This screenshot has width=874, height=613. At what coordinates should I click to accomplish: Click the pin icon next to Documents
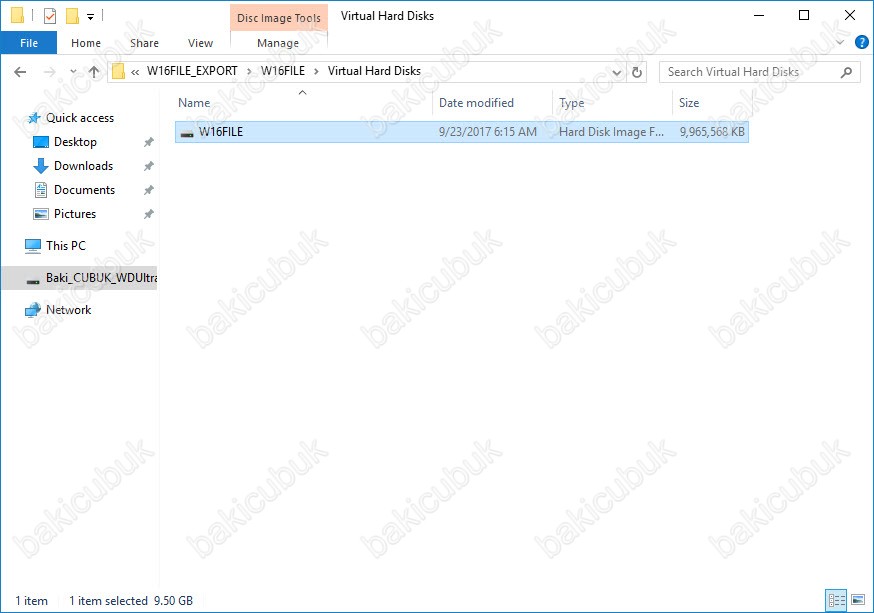[x=148, y=190]
